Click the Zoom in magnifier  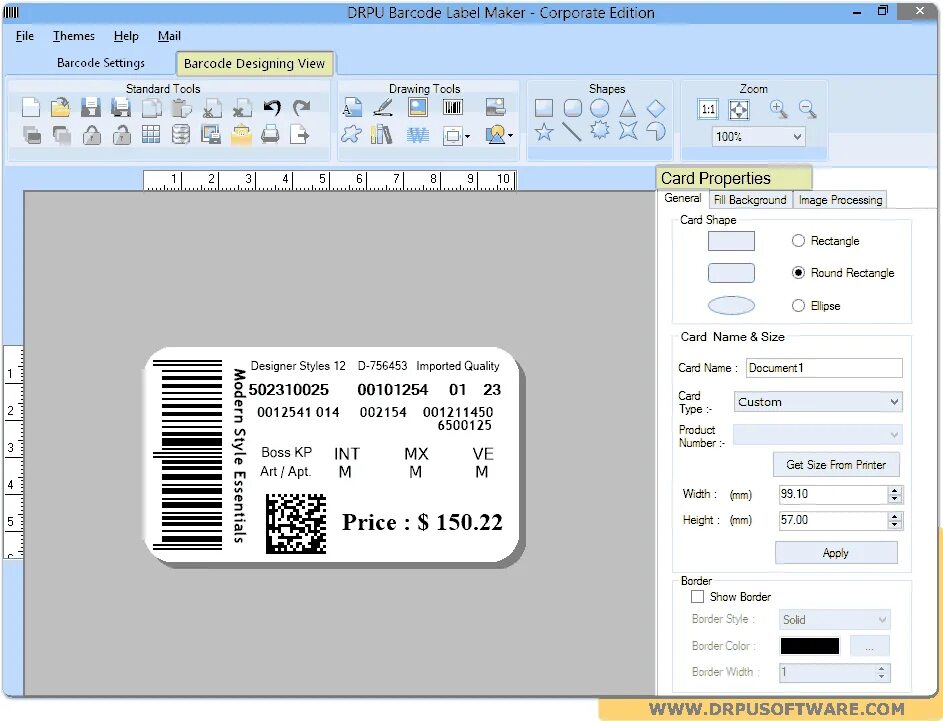click(x=778, y=109)
